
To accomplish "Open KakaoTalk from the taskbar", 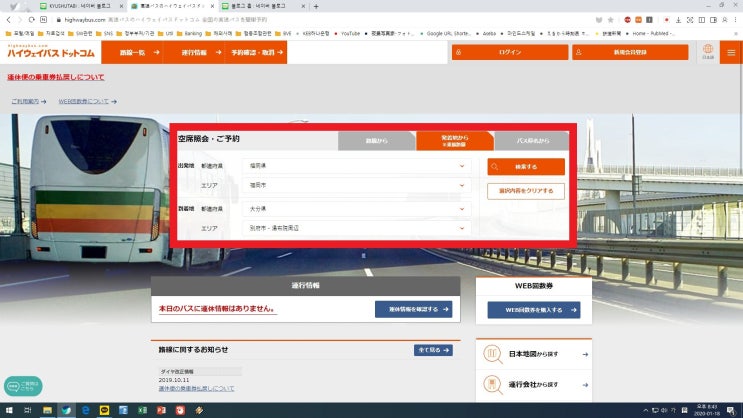I will click(x=104, y=410).
